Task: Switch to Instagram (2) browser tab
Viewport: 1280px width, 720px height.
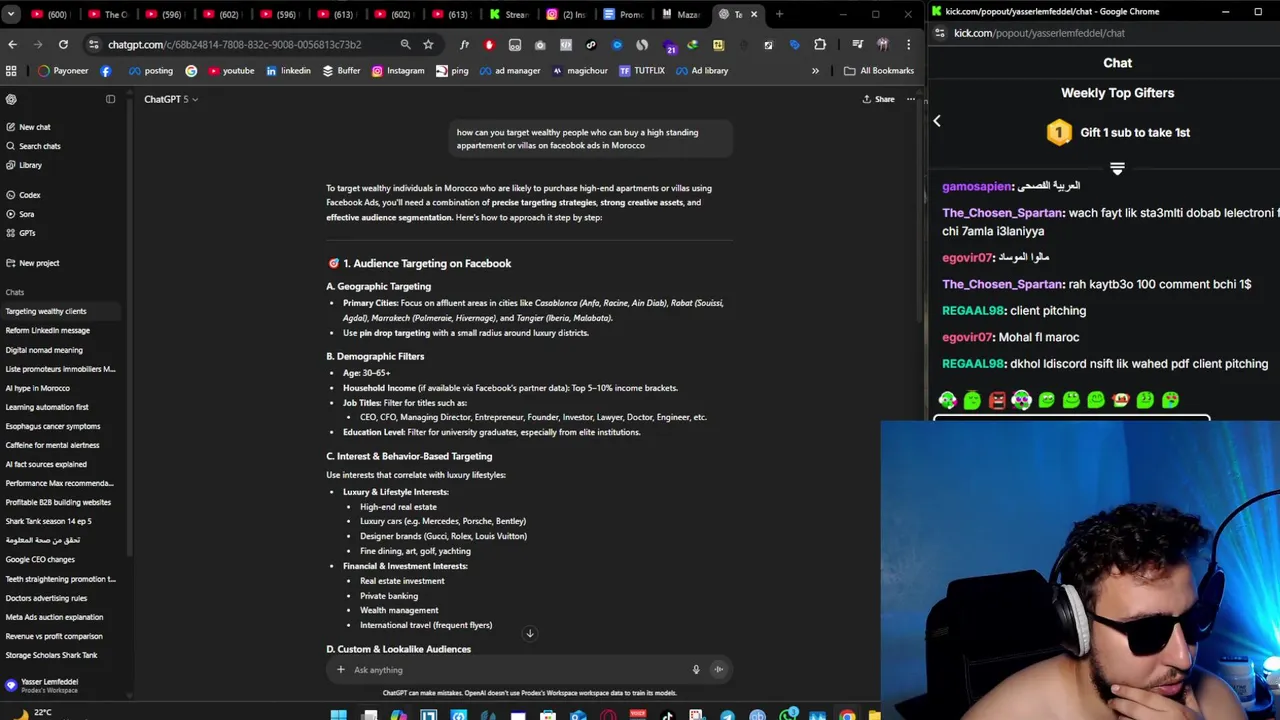Action: tap(567, 14)
